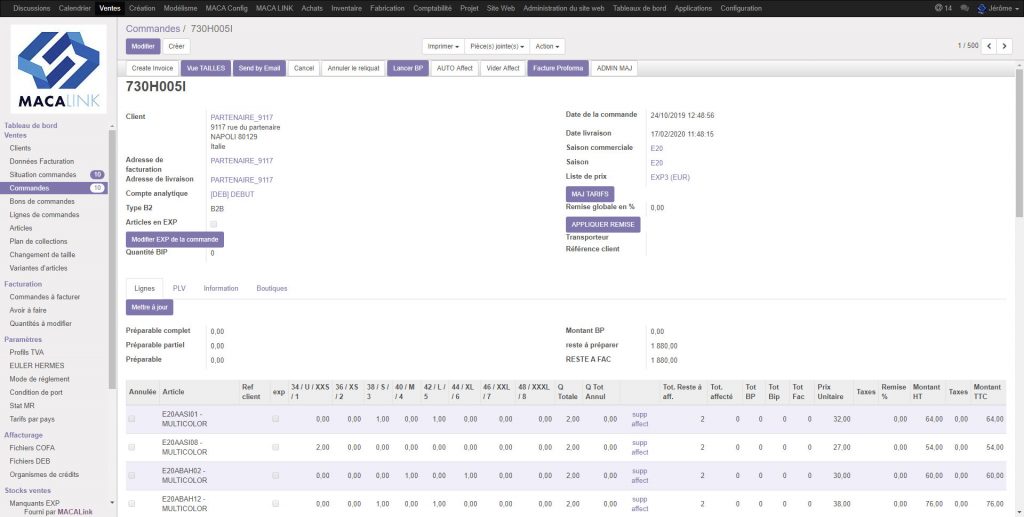Tick Annulée checkbox for E20ABAH12 row
The width and height of the screenshot is (1024, 517).
point(132,503)
